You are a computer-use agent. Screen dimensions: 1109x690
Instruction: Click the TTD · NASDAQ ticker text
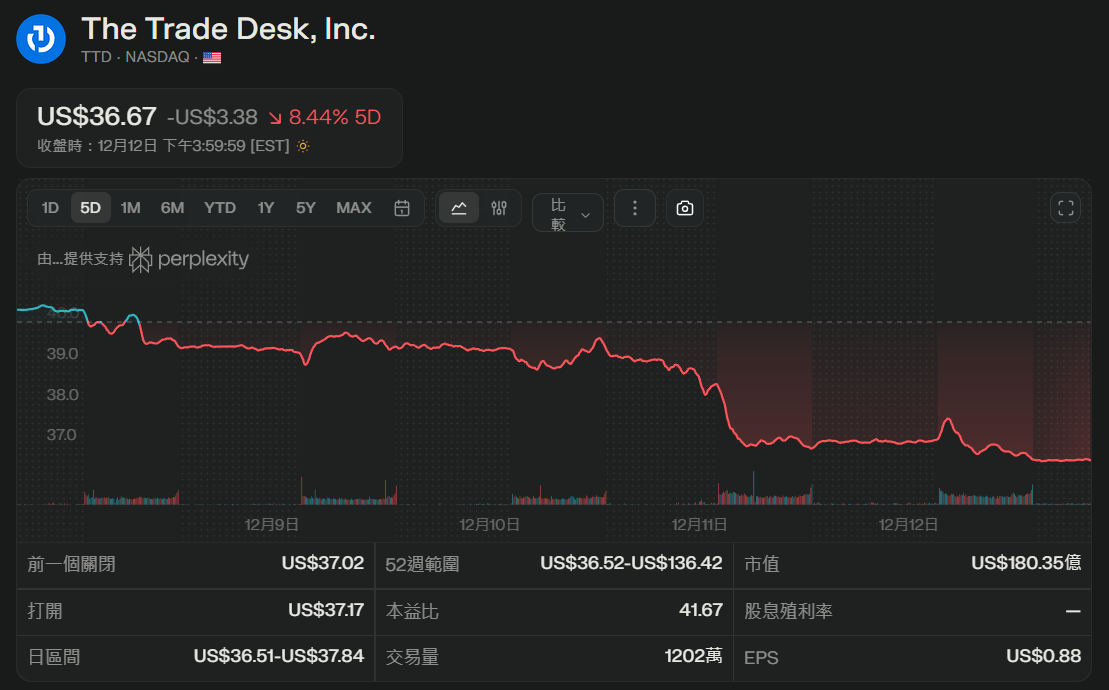tap(135, 57)
